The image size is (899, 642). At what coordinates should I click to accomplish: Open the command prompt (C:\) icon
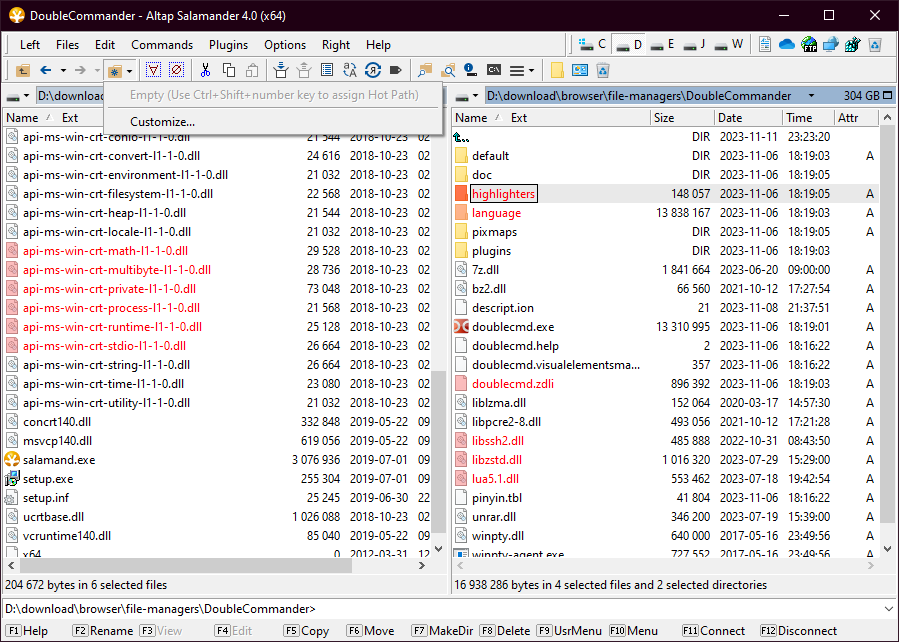[x=494, y=70]
